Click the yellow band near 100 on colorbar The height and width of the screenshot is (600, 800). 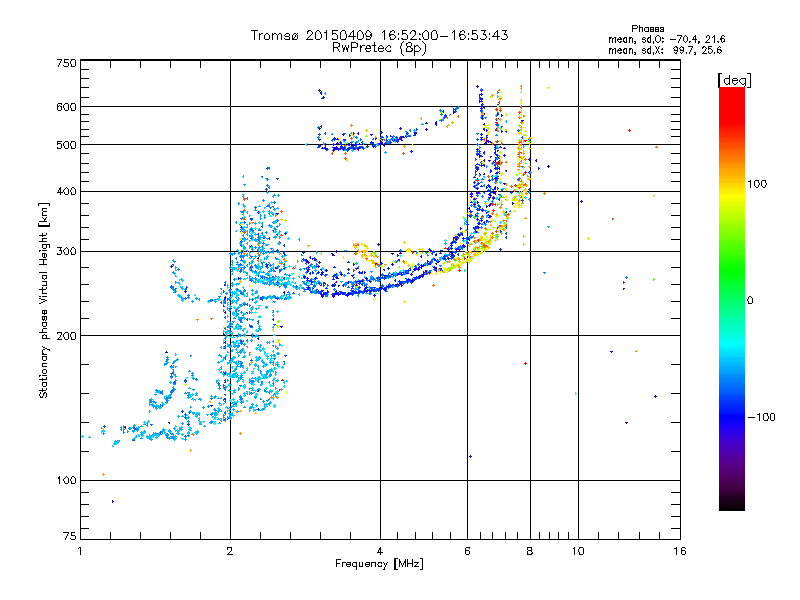coord(732,191)
